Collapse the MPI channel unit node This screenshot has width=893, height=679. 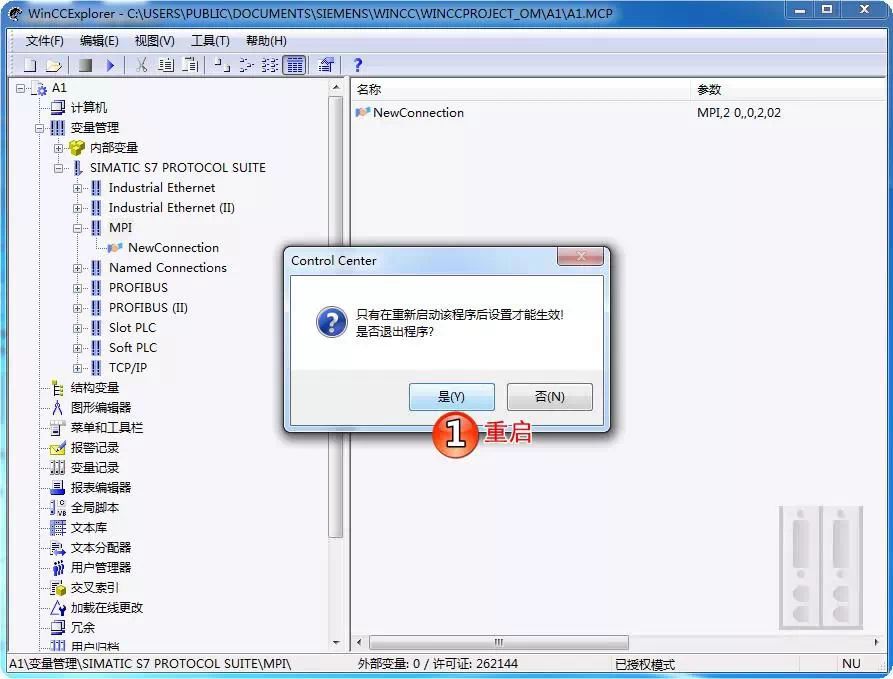point(77,228)
